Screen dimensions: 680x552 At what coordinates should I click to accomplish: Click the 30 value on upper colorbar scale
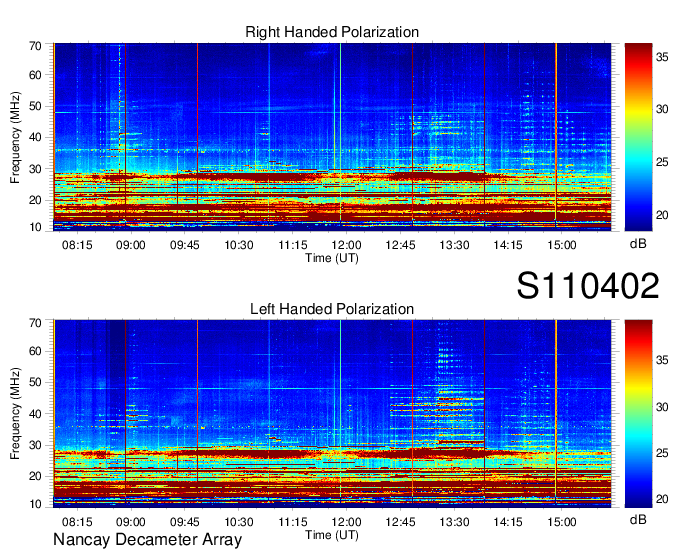pos(662,109)
